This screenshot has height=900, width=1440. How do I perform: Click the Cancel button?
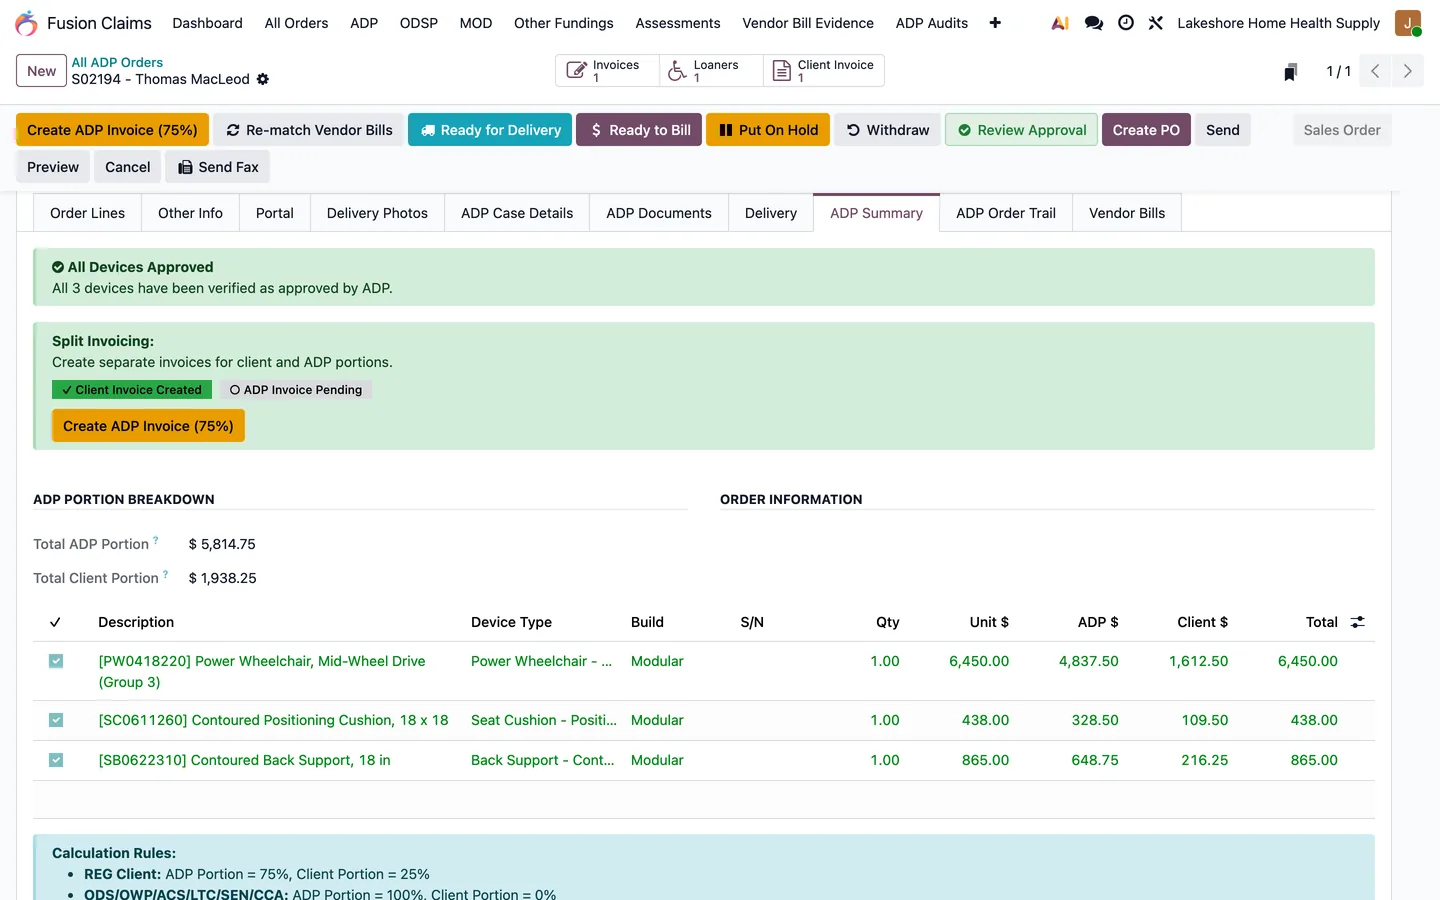128,167
